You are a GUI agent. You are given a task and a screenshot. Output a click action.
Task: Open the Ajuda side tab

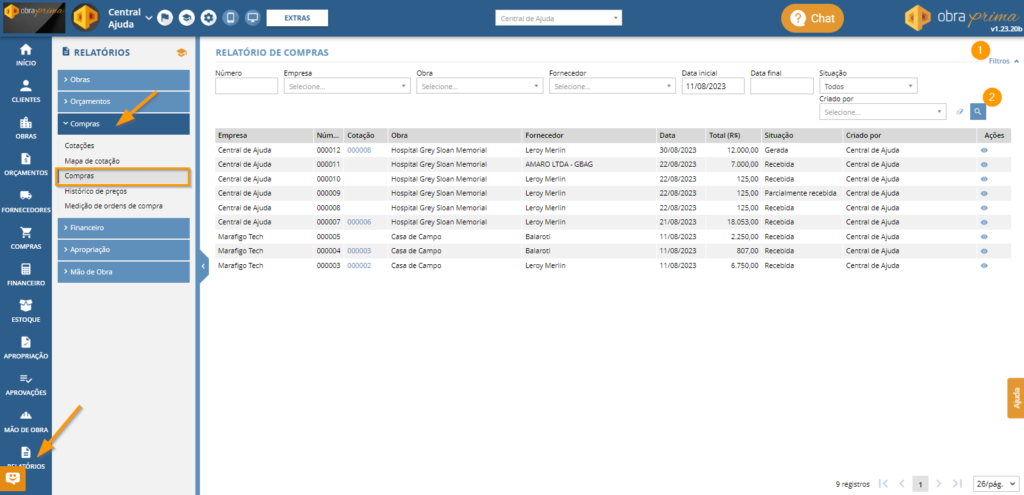pos(1016,398)
